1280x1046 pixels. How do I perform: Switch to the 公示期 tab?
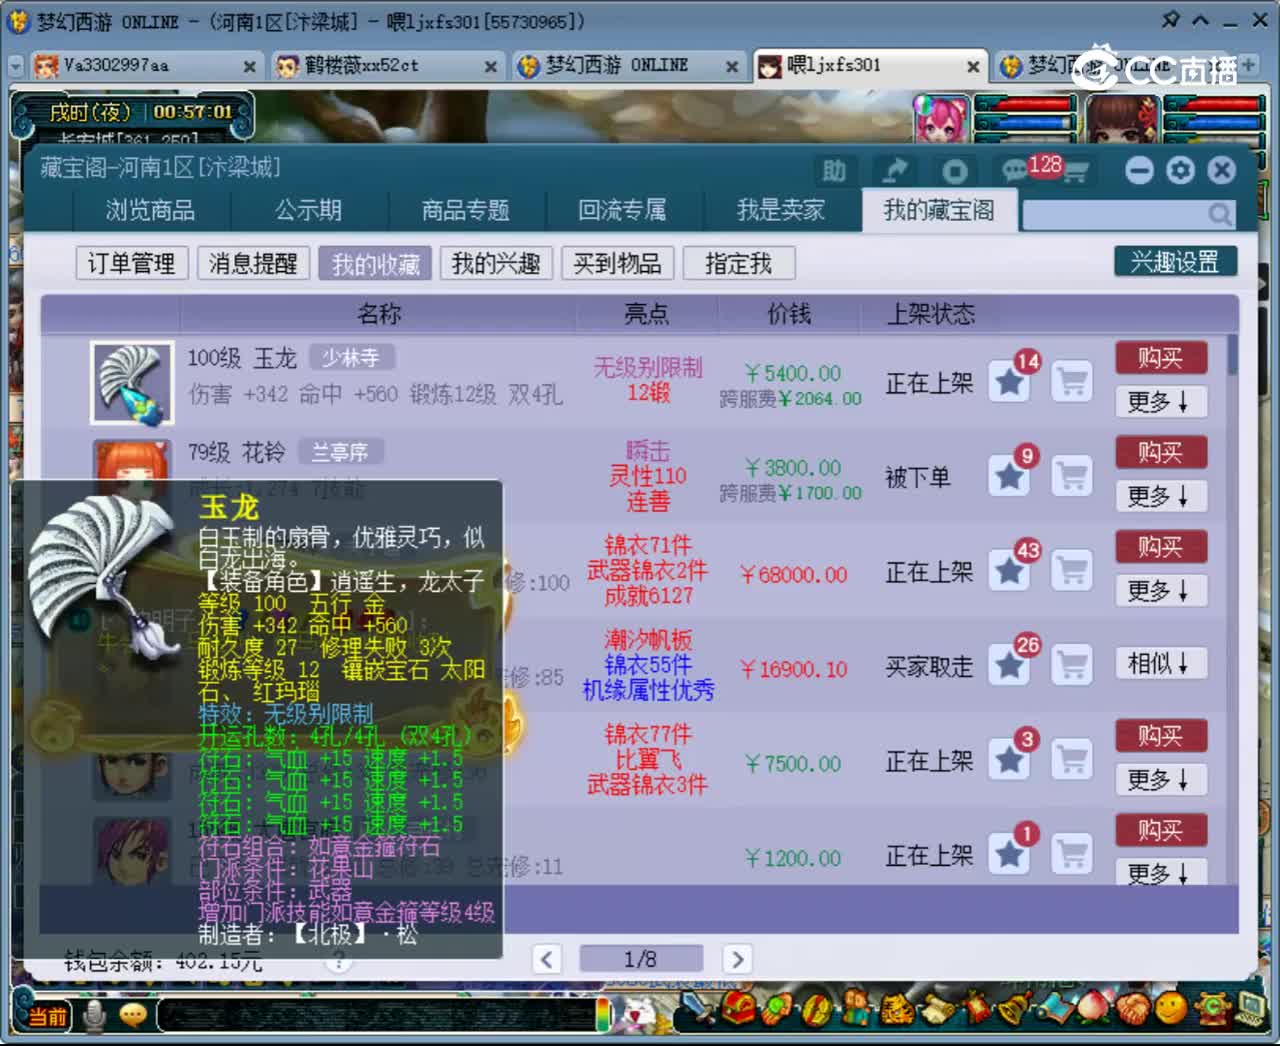coord(307,211)
